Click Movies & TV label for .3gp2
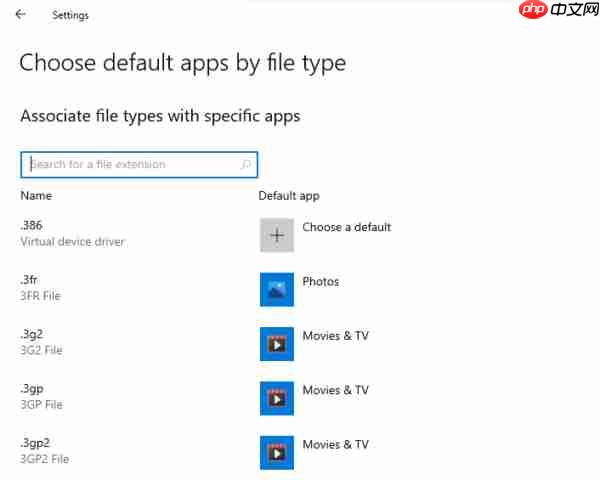 (x=335, y=444)
